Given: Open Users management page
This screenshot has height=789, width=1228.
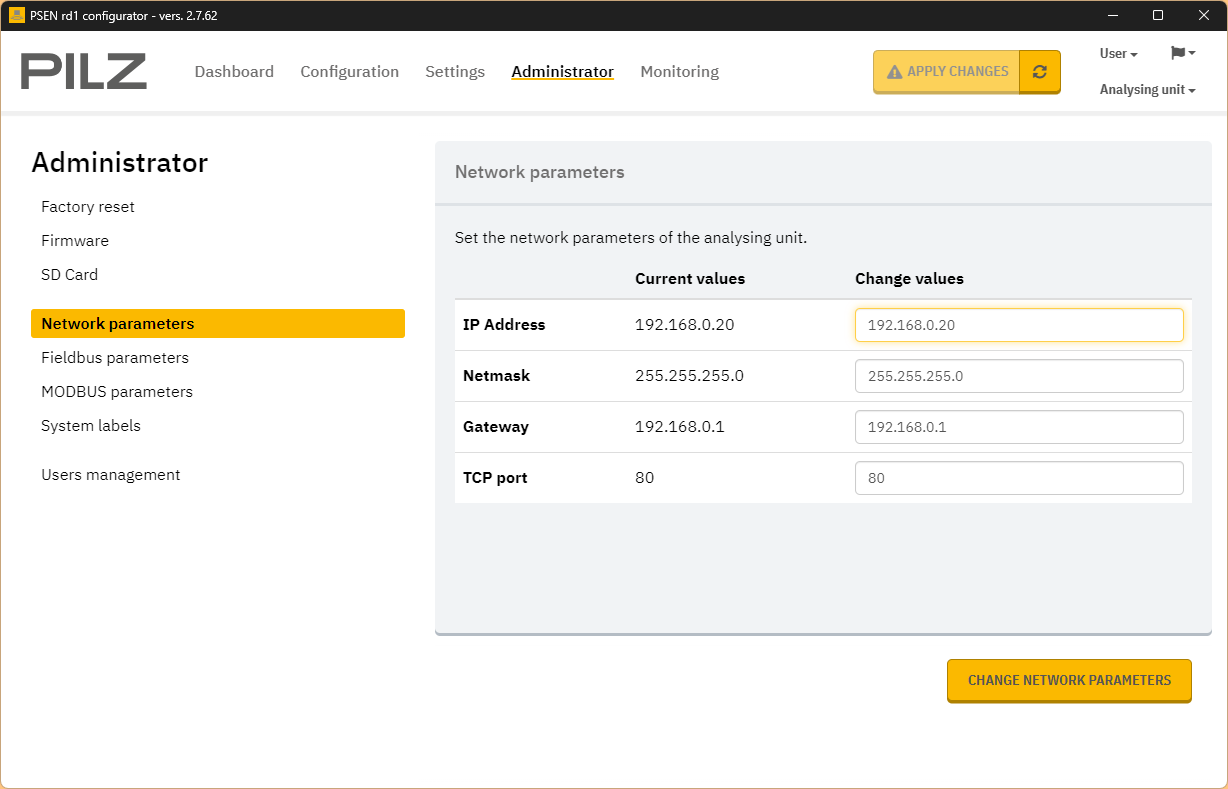Looking at the screenshot, I should (x=111, y=475).
